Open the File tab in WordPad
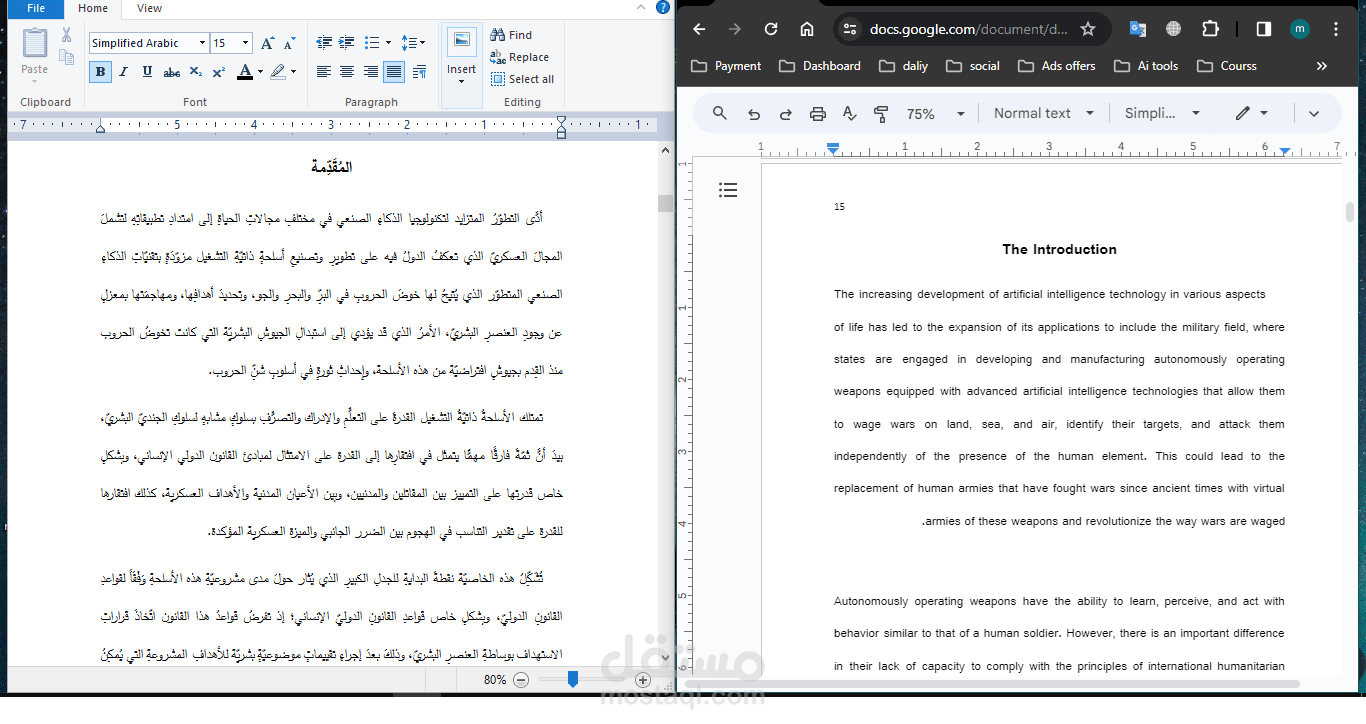 [x=36, y=8]
